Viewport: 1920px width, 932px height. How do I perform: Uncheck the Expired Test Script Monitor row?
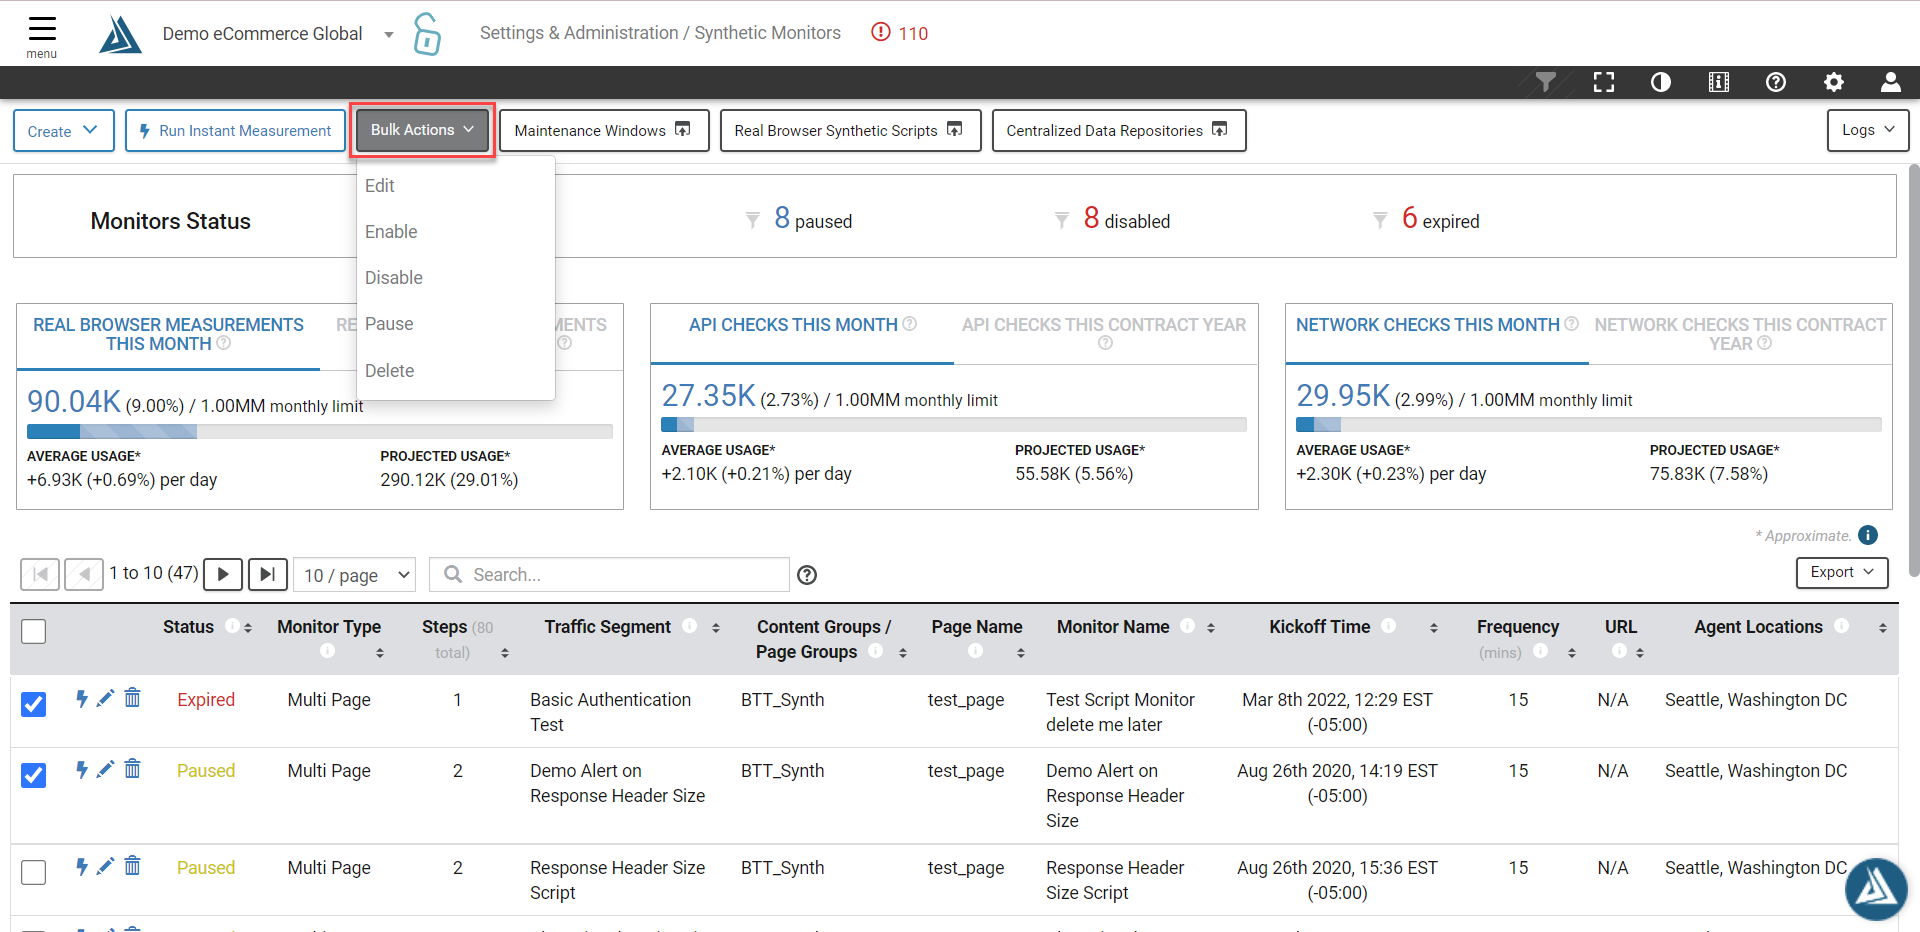[x=34, y=704]
